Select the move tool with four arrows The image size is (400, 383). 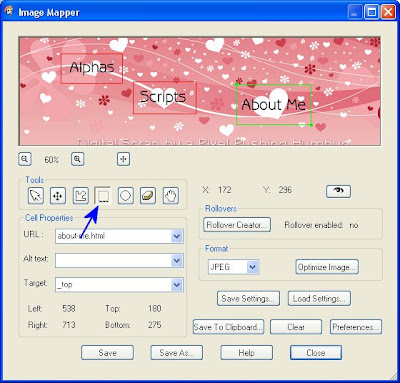click(58, 195)
